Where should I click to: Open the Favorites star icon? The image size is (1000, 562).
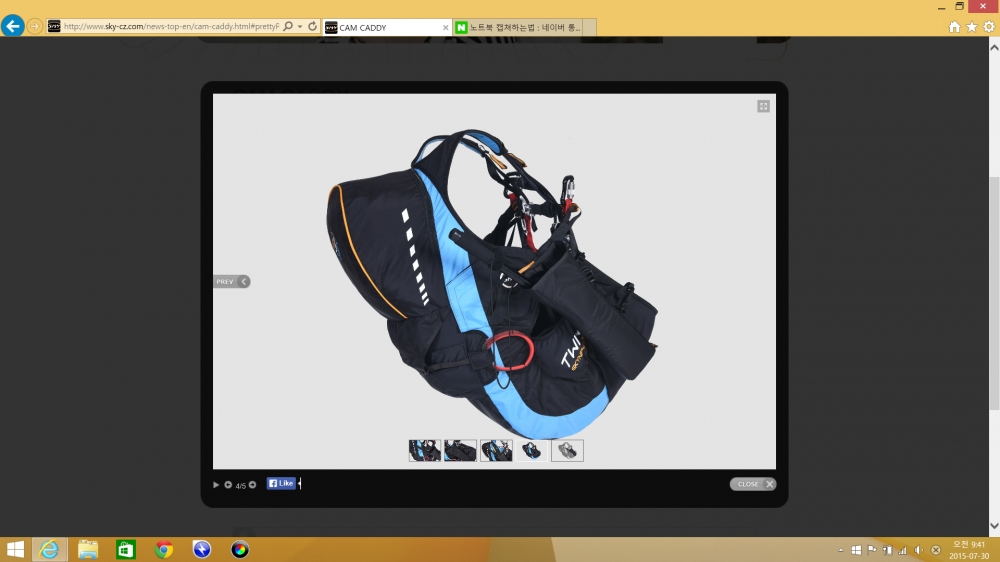971,27
